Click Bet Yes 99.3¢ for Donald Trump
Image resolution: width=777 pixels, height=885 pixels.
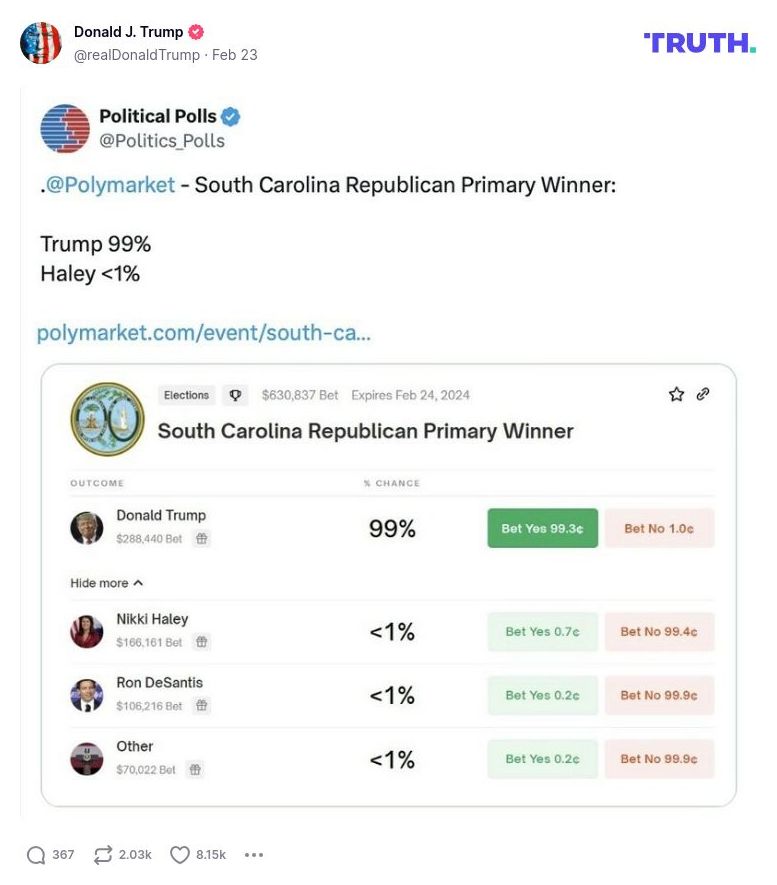tap(542, 526)
